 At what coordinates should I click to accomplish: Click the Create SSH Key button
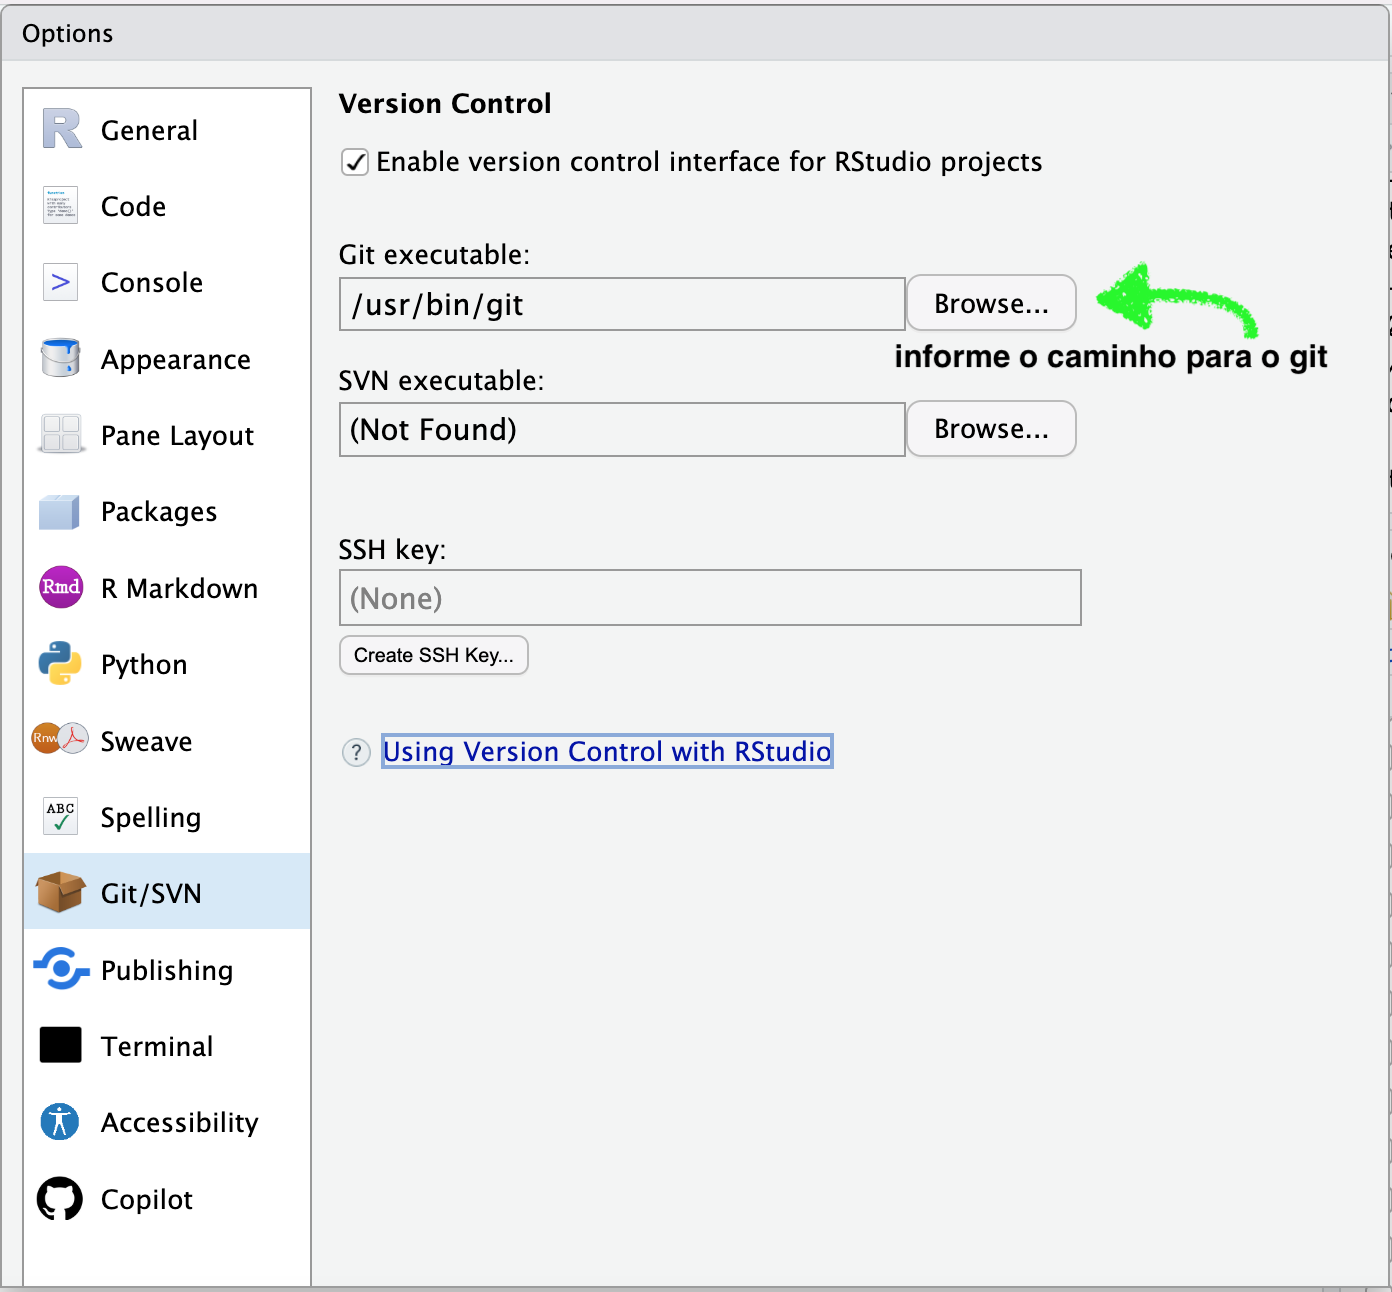pyautogui.click(x=433, y=655)
